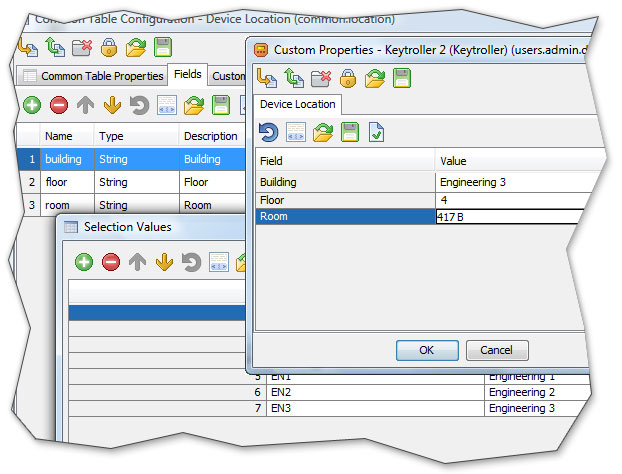Select the building row in the Fields table
This screenshot has height=474, width=622.
[131, 159]
